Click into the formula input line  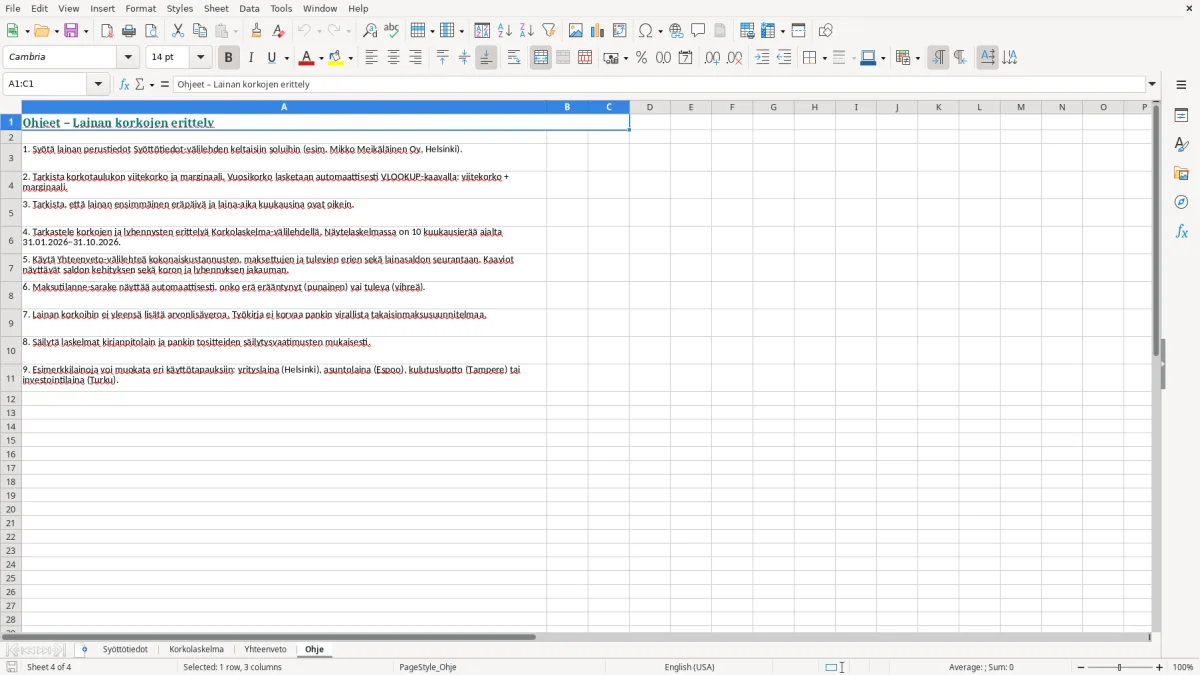658,84
